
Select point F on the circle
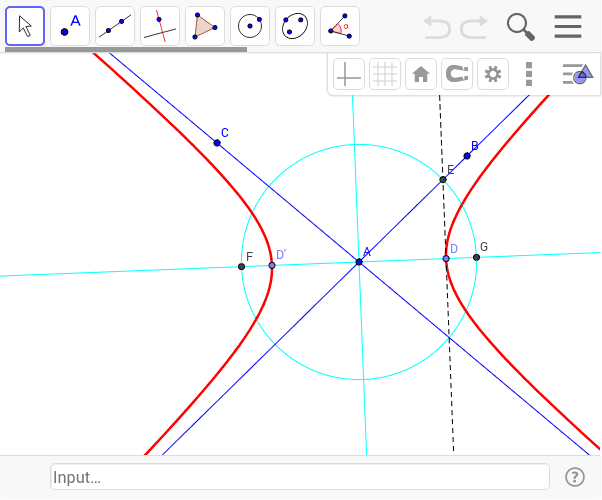[241, 267]
